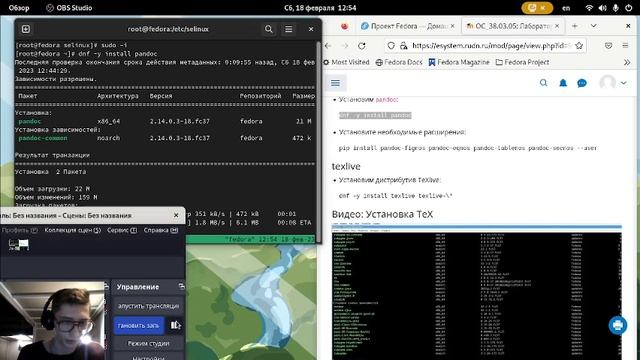
Task: Open the terminal hamburger menu
Action: coord(289,29)
